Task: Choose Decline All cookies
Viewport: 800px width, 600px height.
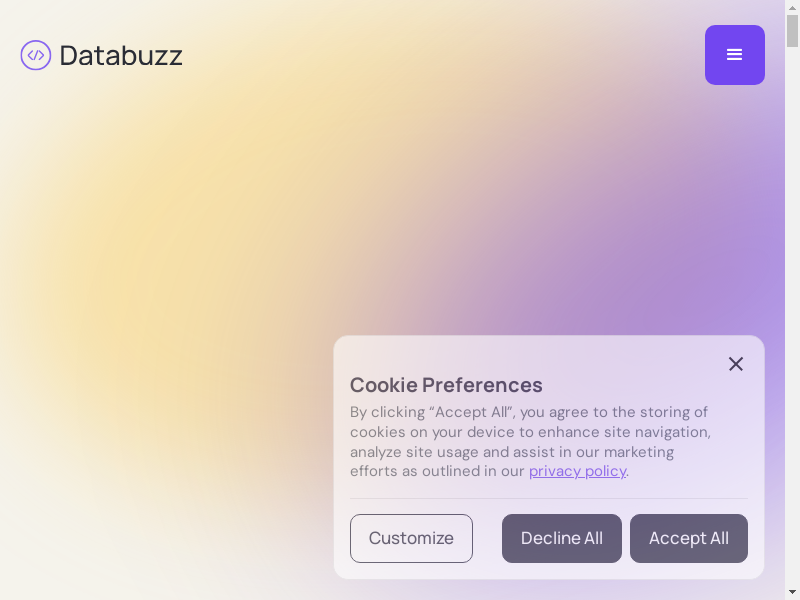Action: [561, 538]
